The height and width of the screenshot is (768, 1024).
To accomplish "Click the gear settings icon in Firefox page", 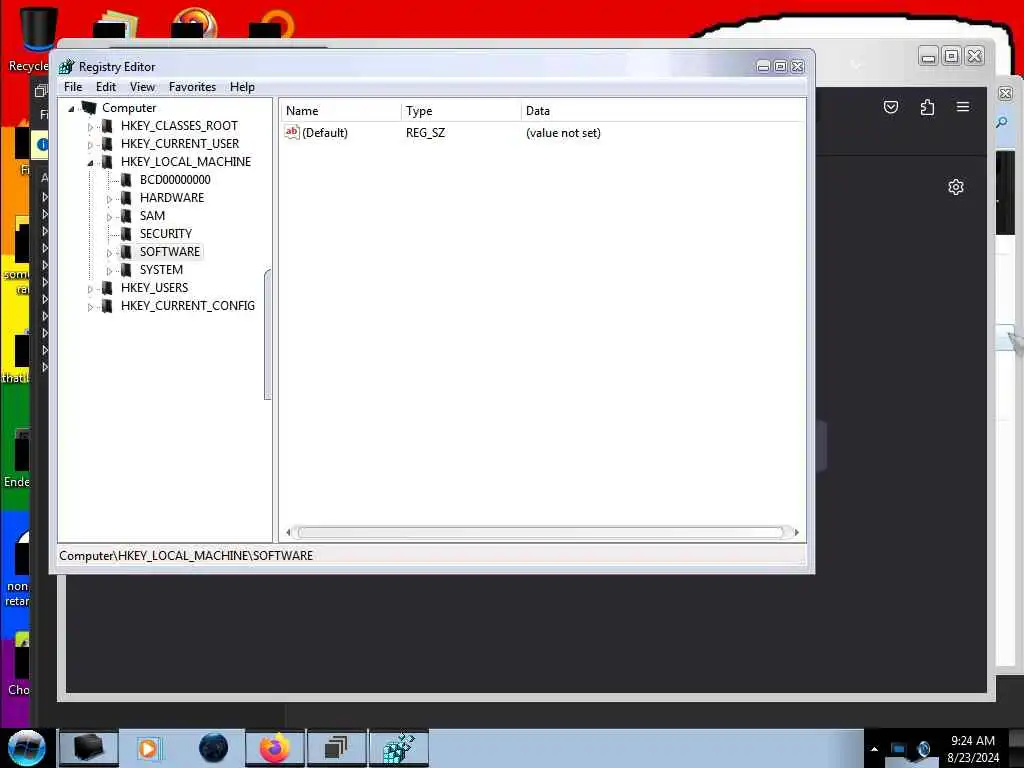I will point(955,187).
